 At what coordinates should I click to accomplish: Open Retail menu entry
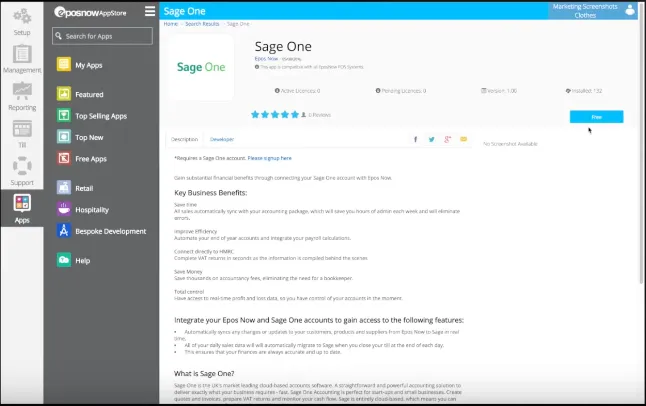tap(84, 188)
